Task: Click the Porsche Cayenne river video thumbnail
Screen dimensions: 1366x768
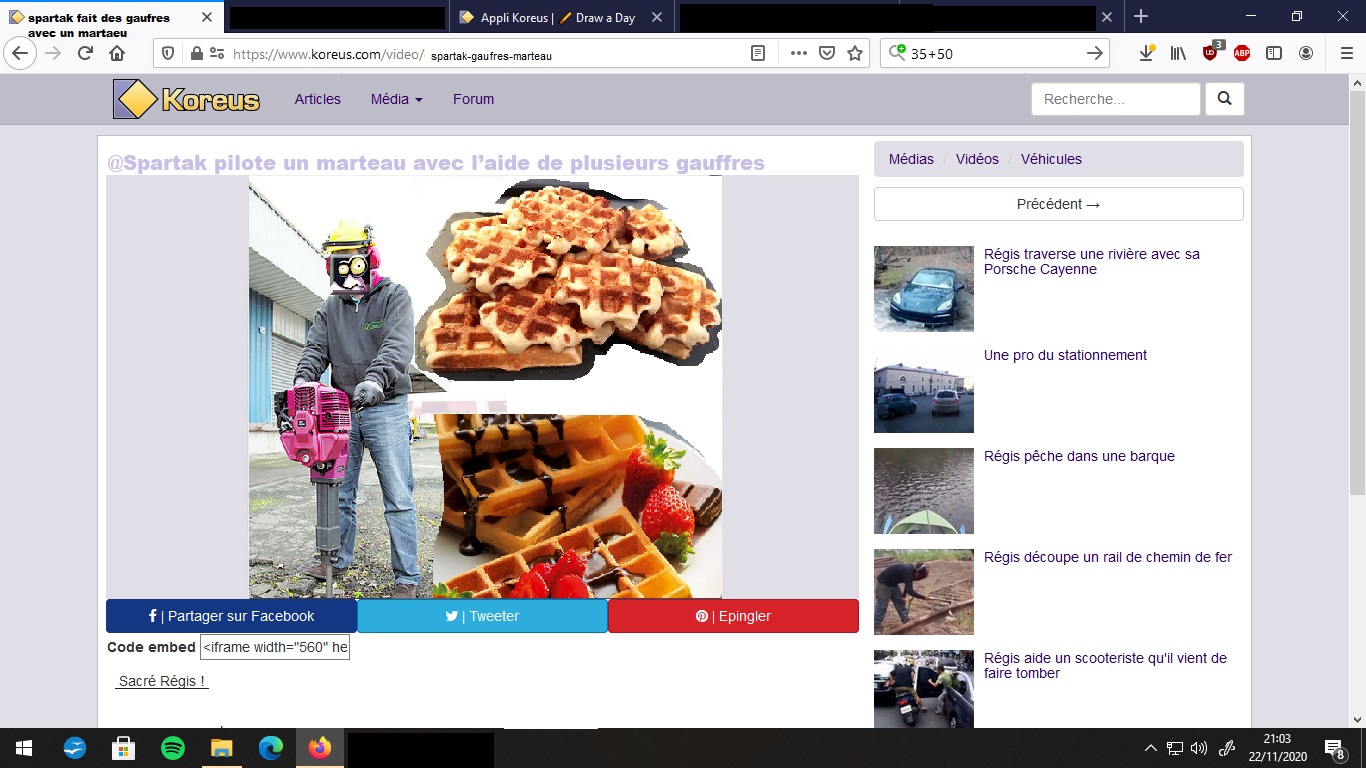Action: (923, 289)
